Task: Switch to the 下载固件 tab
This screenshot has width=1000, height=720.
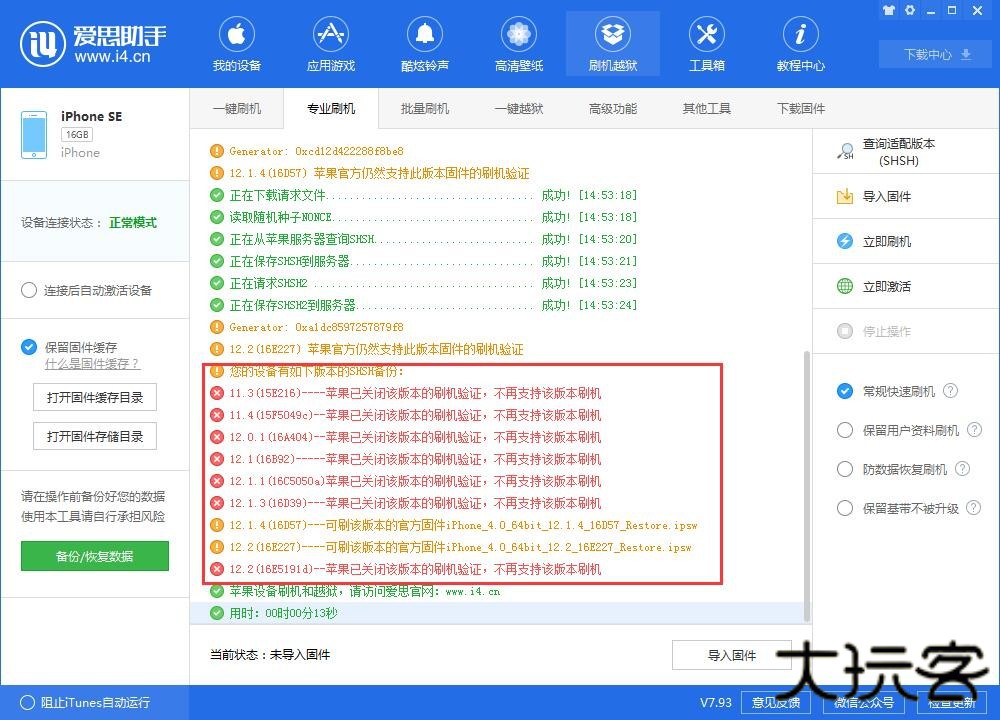Action: pyautogui.click(x=800, y=108)
